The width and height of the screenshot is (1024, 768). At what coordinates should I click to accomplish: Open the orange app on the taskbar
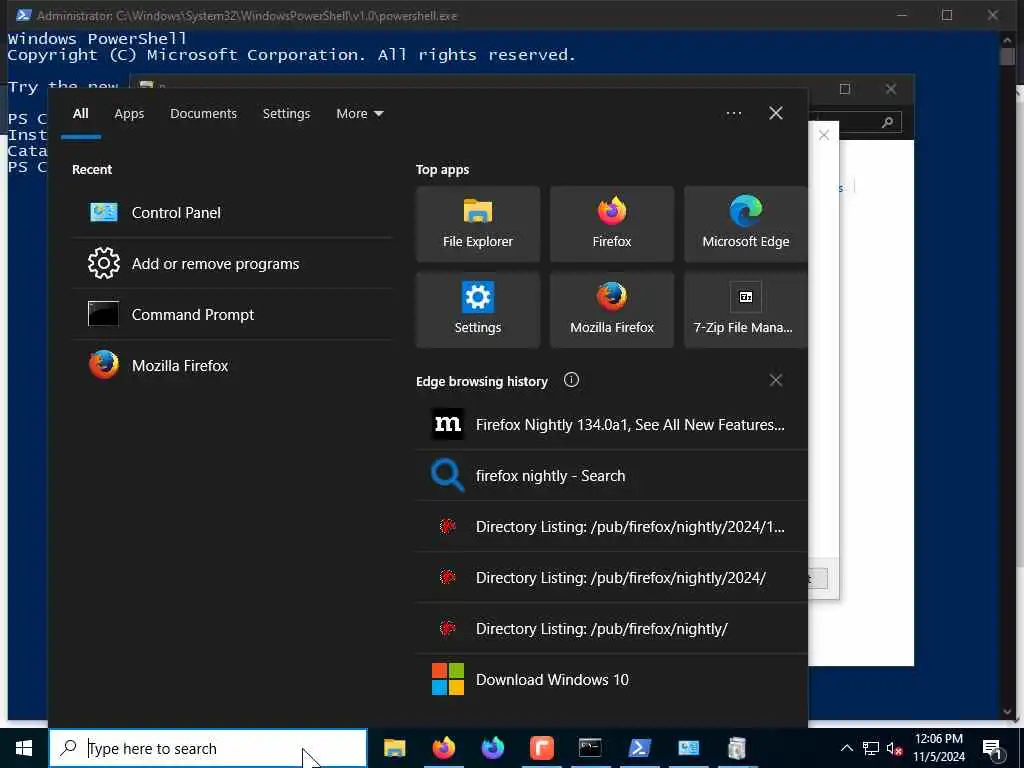point(541,748)
